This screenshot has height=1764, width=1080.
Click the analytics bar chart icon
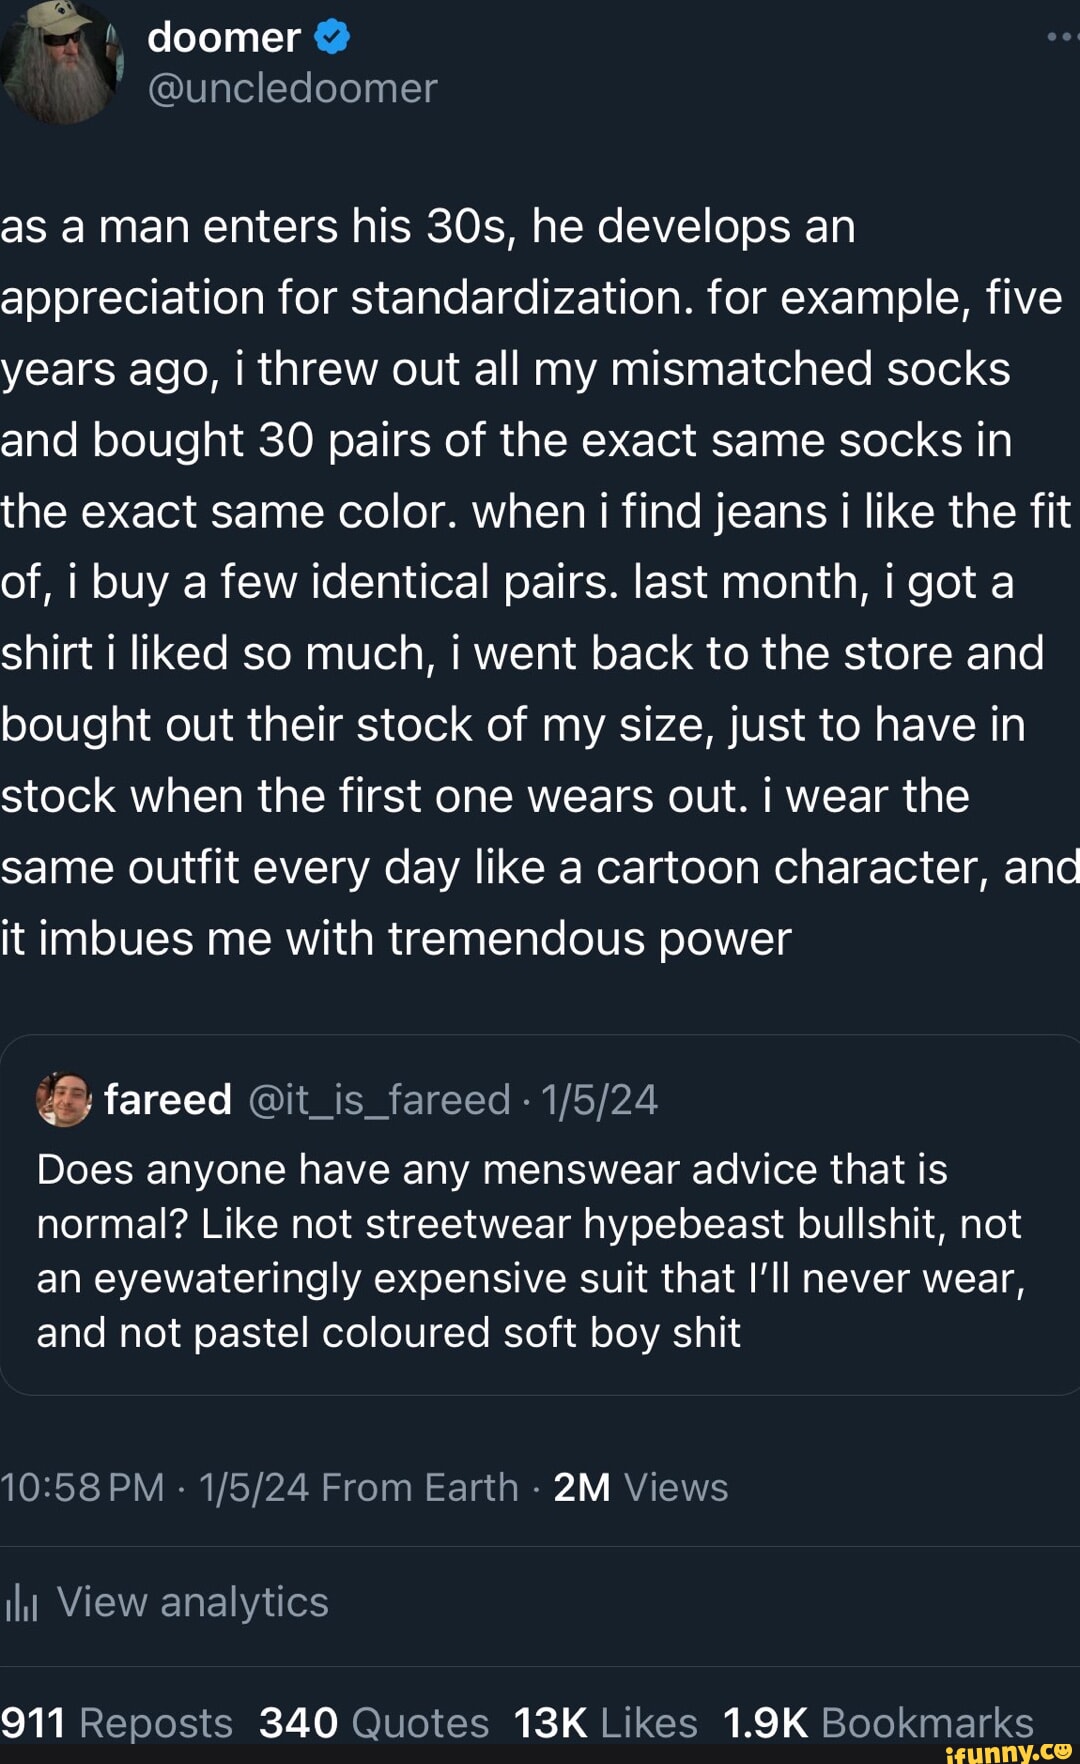coord(21,1603)
